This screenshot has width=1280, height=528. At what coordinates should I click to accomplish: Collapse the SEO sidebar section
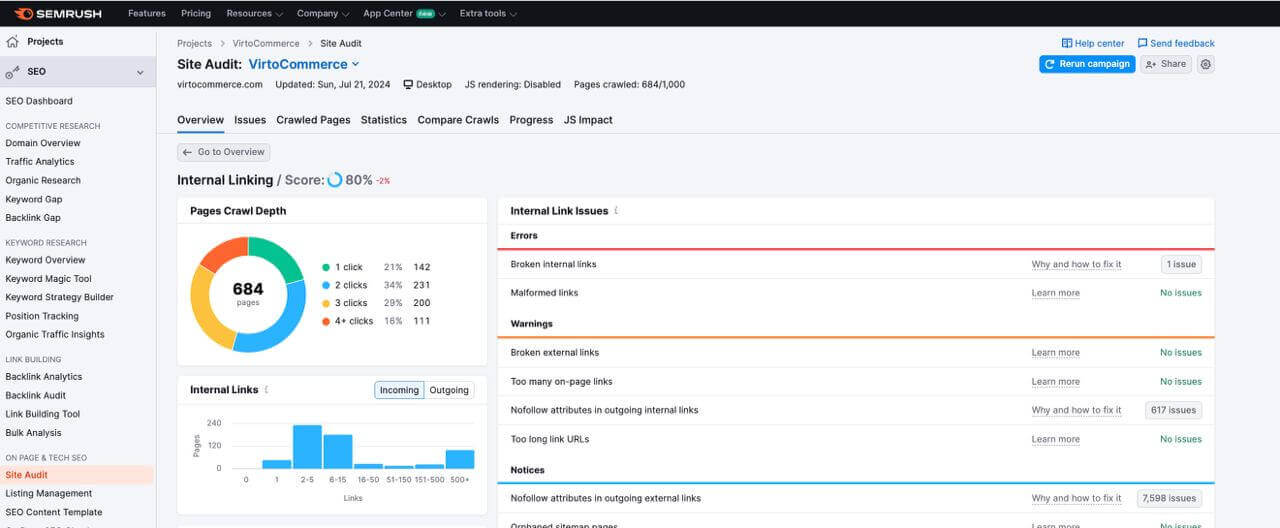click(x=140, y=72)
